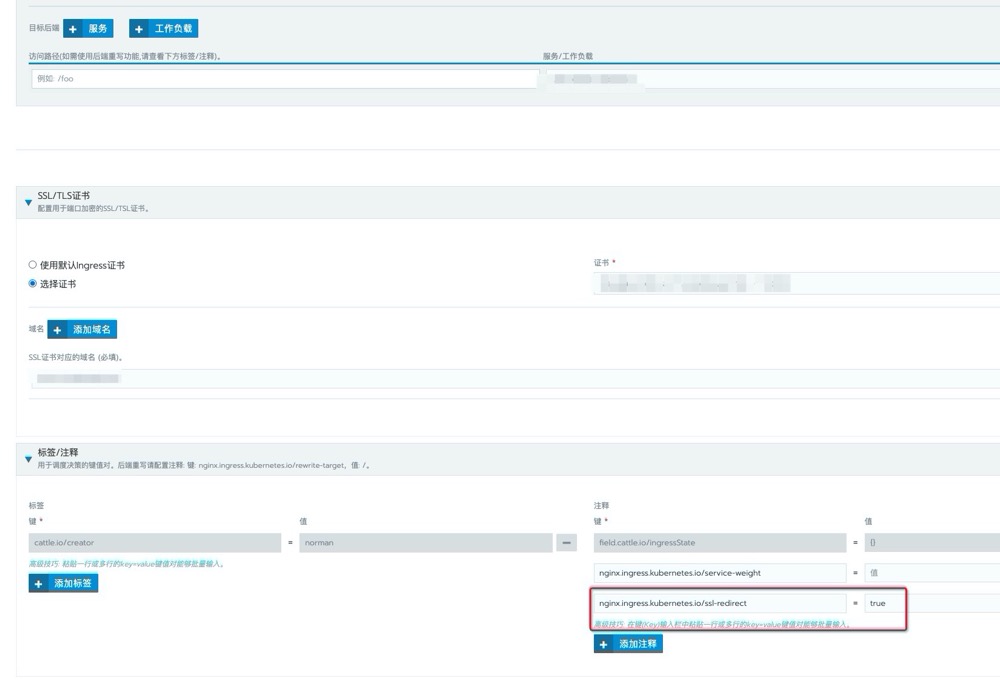
Task: Open the 服务/工作负载 dropdown
Action: tap(770, 78)
